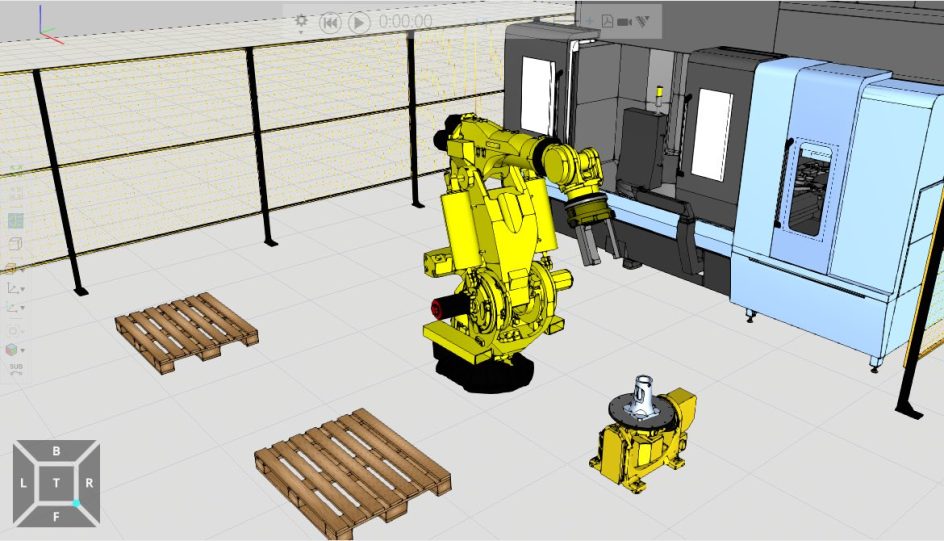Reset the simulation with the rewind button
Image resolution: width=944 pixels, height=541 pixels.
pos(330,21)
